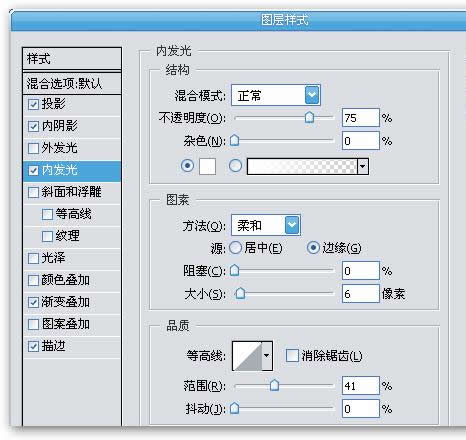Check the 纹理 checkbox
466x440 pixels.
47,236
